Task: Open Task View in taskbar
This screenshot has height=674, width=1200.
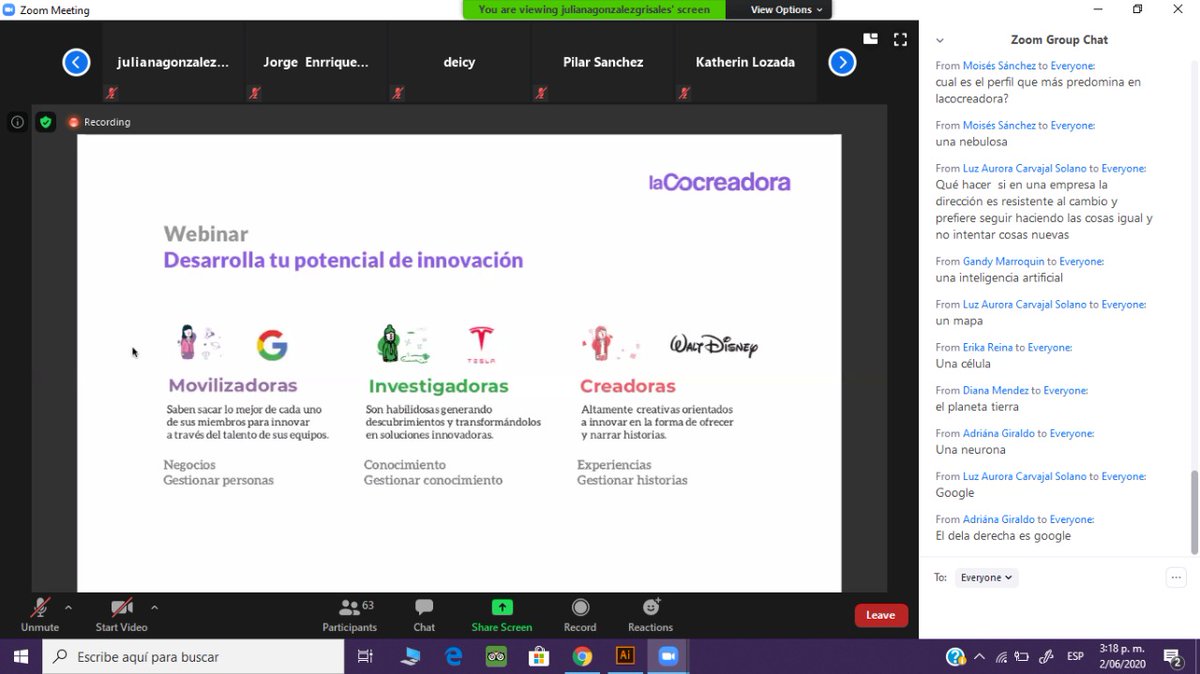Action: pos(365,657)
